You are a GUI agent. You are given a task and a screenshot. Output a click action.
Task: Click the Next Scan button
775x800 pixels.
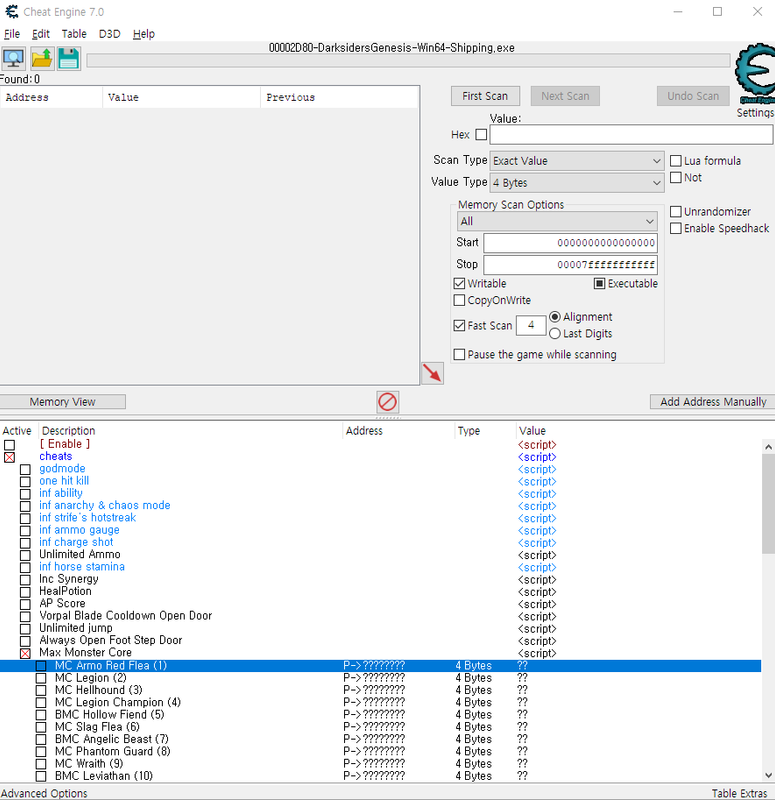tap(565, 96)
